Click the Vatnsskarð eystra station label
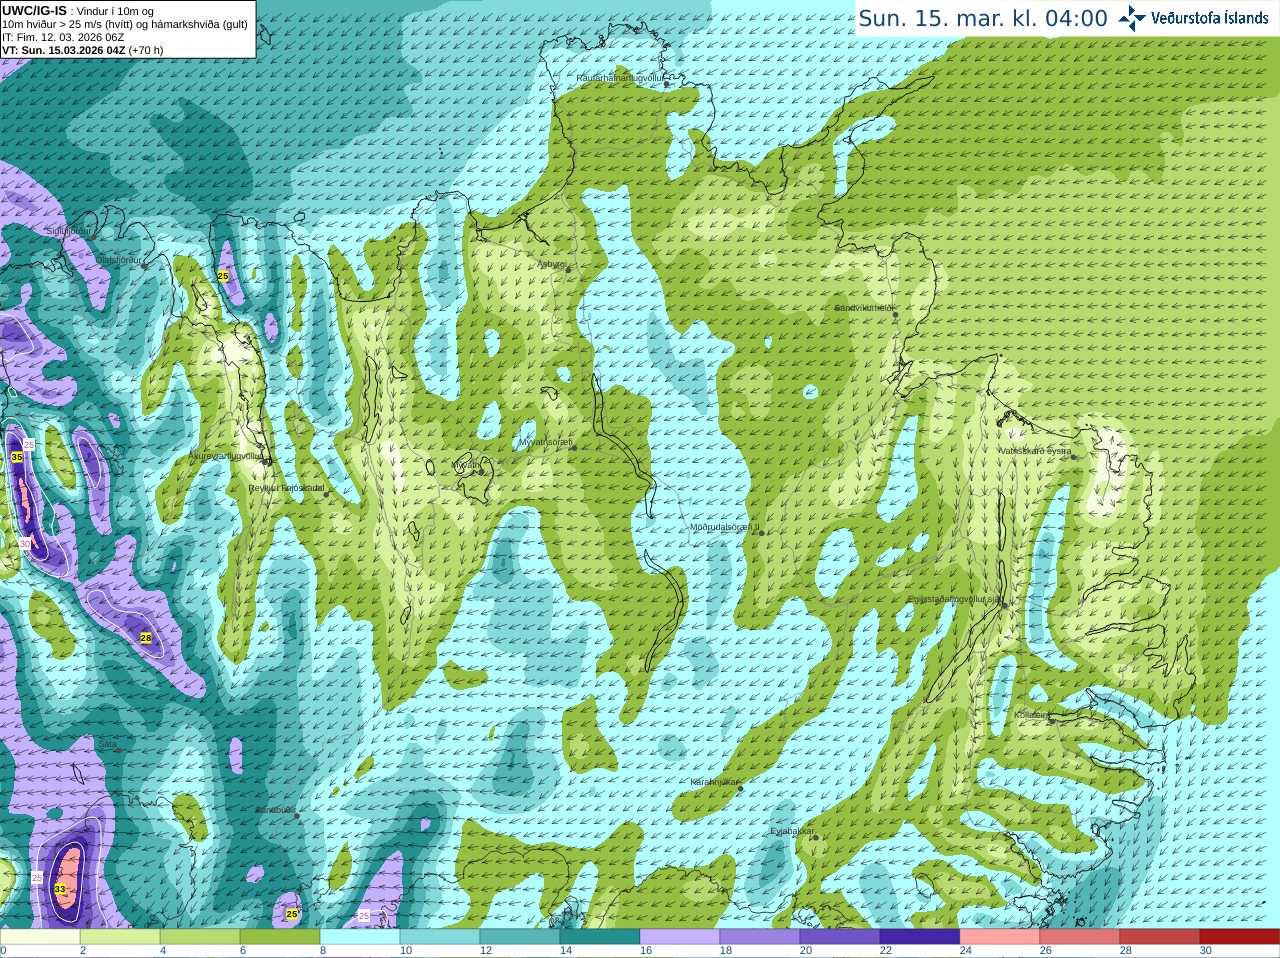 tap(1035, 451)
